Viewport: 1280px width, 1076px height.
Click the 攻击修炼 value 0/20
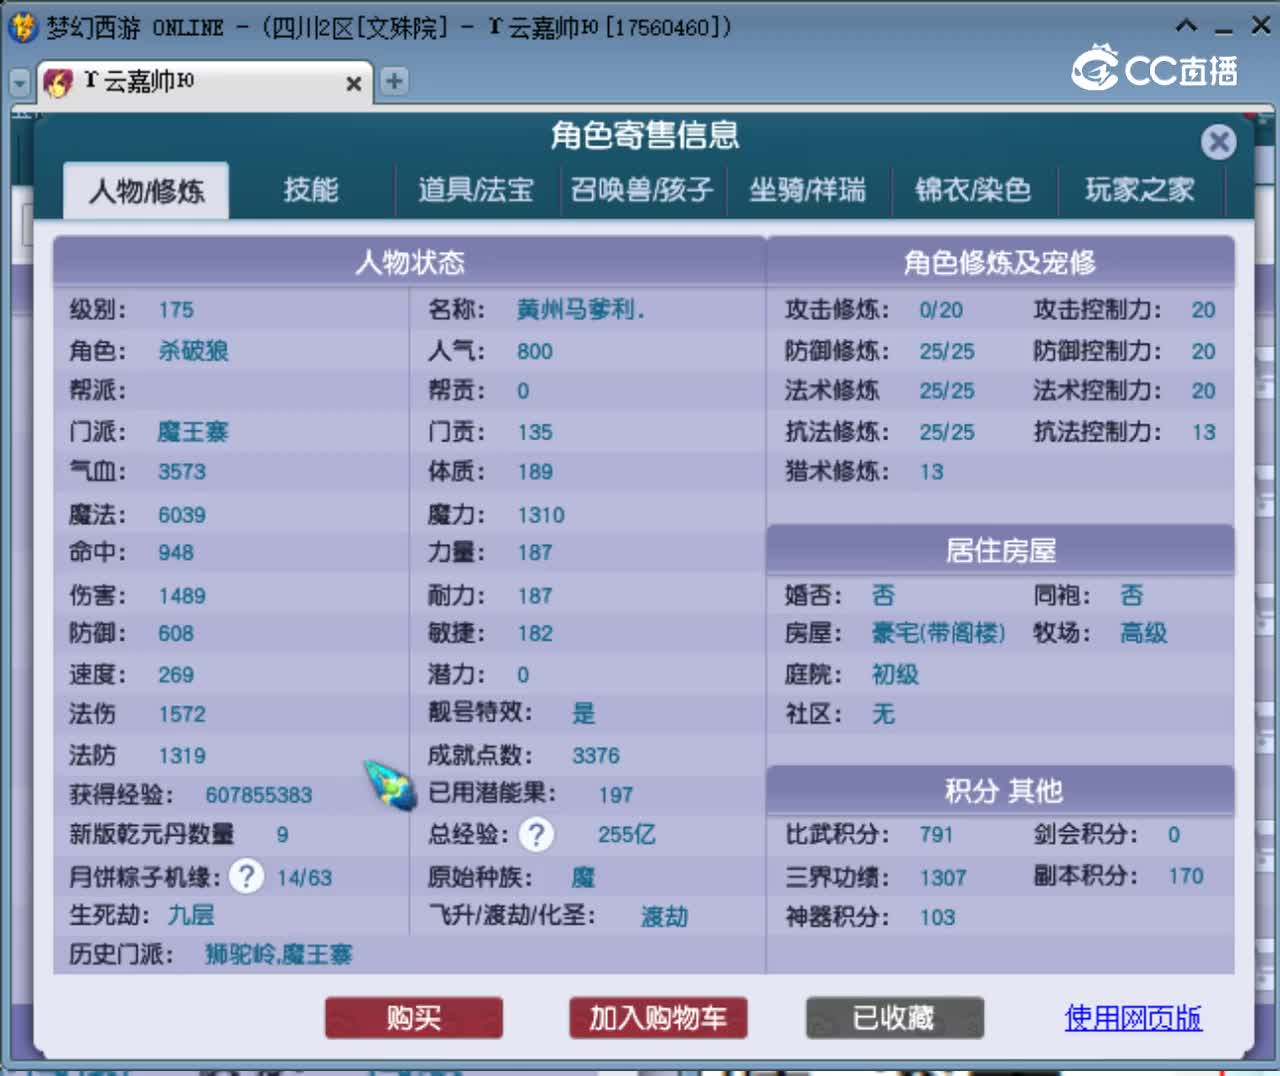click(941, 310)
